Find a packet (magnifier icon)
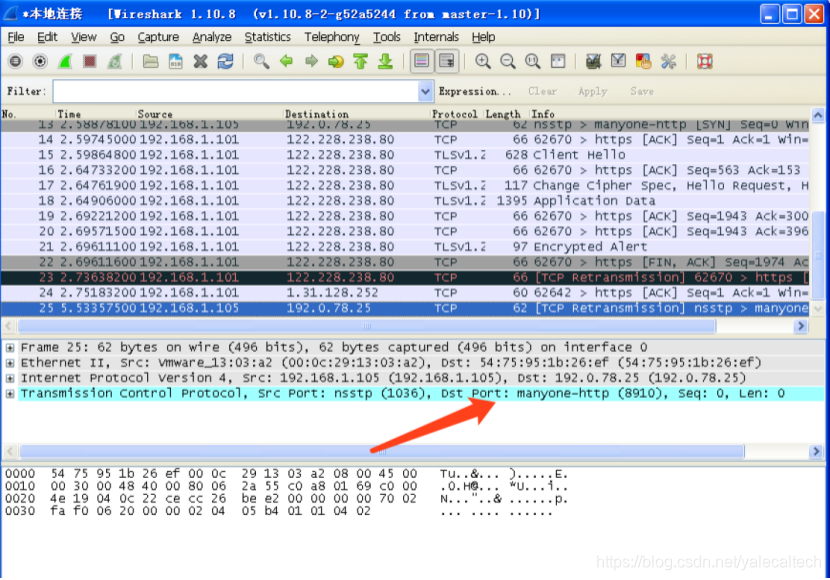This screenshot has height=580, width=830. click(261, 61)
